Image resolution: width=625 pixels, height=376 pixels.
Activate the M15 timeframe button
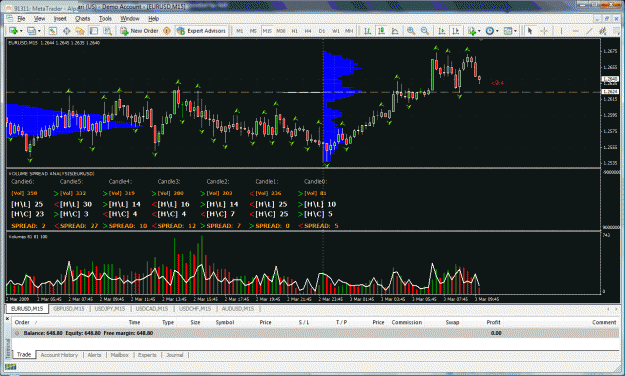[267, 31]
